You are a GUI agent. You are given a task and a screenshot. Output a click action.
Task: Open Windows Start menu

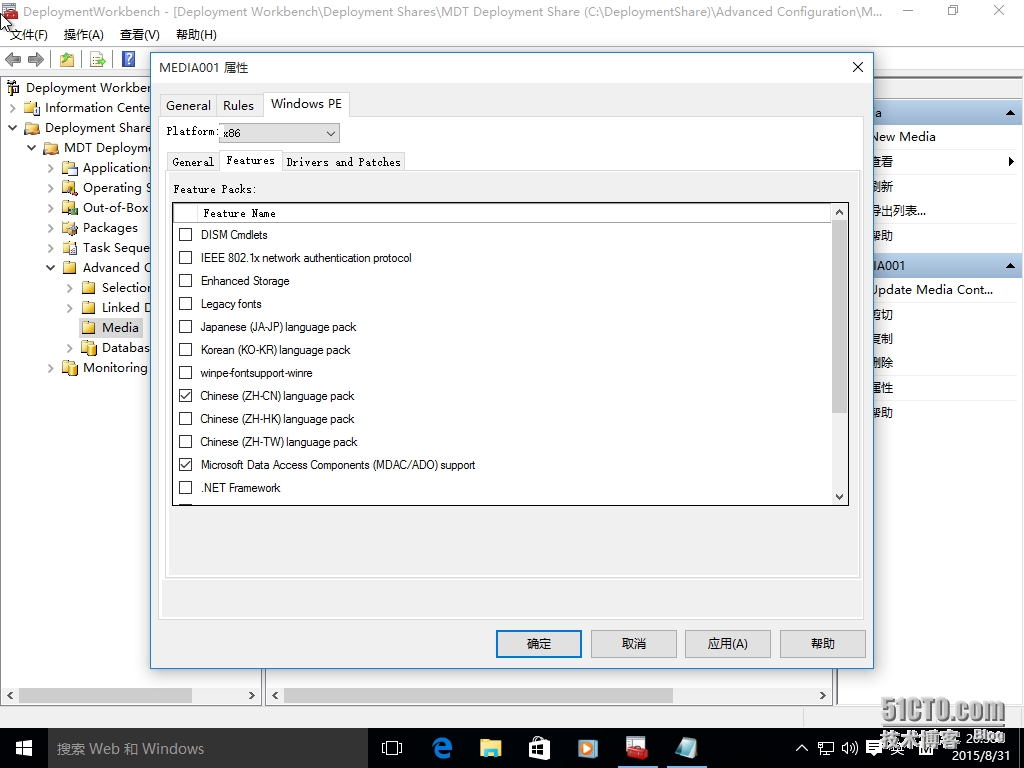coord(24,748)
